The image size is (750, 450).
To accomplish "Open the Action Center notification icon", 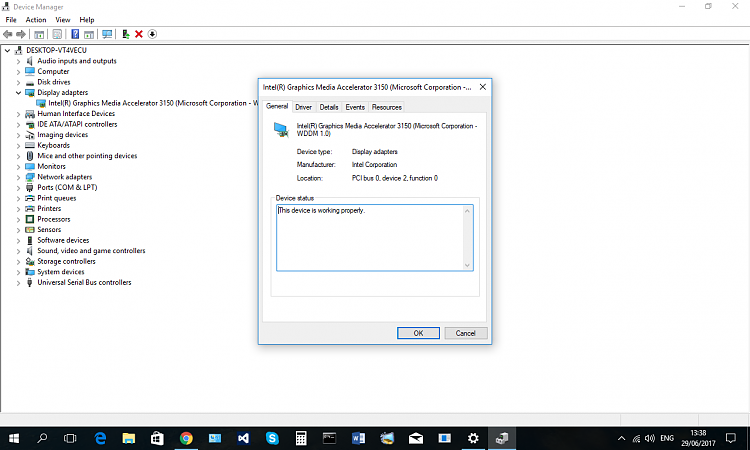I will point(731,438).
